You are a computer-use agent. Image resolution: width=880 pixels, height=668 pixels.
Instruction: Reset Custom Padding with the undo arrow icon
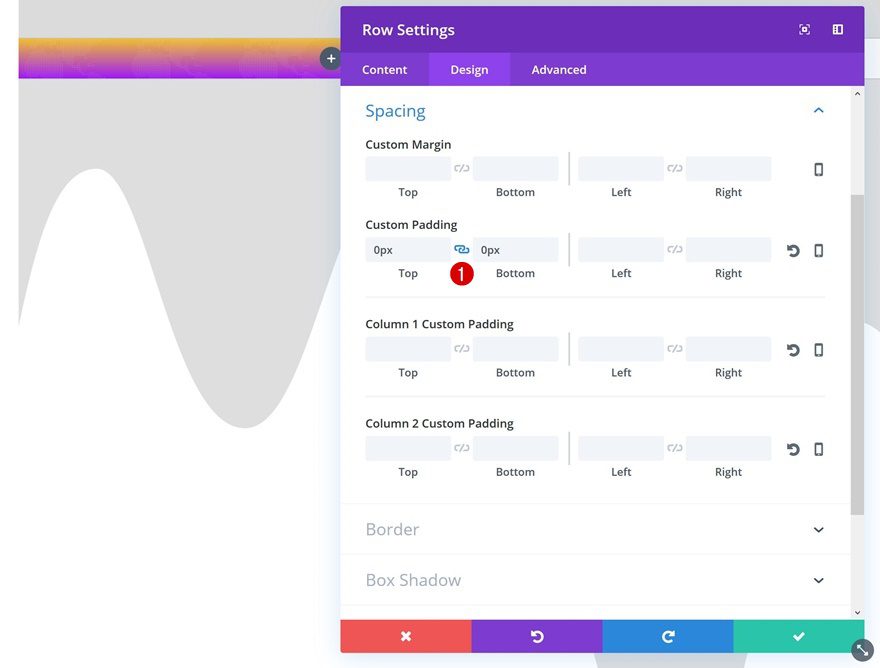click(x=793, y=250)
